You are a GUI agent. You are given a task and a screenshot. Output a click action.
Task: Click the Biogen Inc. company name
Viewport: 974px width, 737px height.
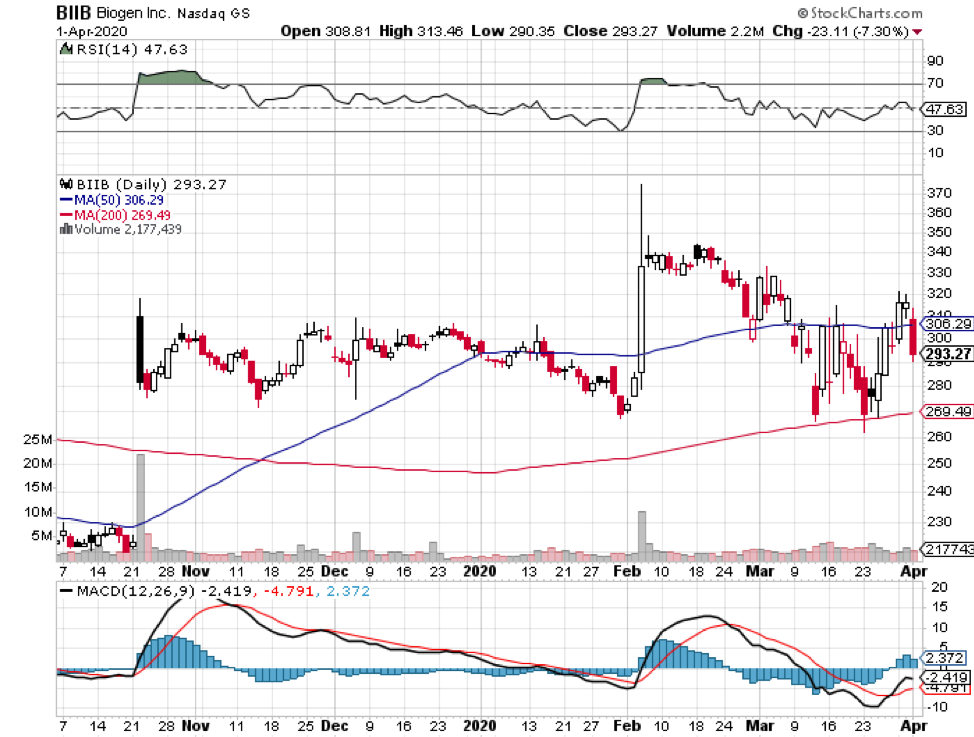tap(134, 13)
